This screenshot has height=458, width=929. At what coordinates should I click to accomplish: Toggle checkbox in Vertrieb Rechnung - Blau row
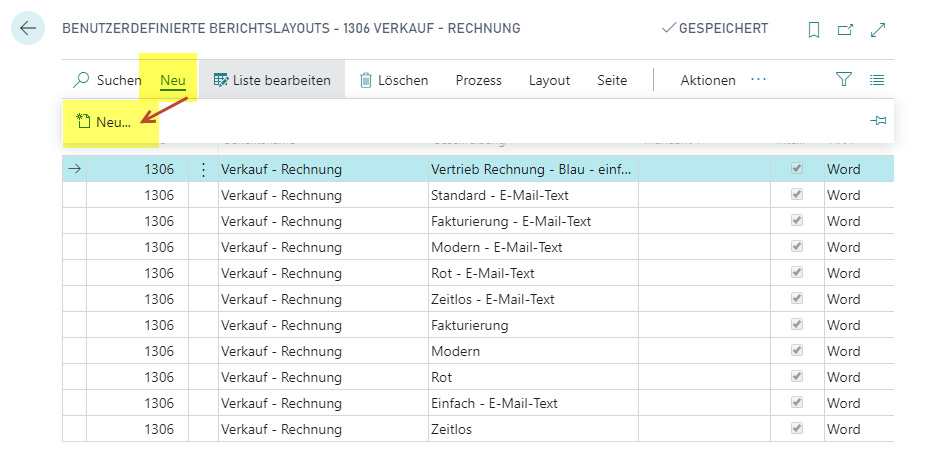[797, 168]
